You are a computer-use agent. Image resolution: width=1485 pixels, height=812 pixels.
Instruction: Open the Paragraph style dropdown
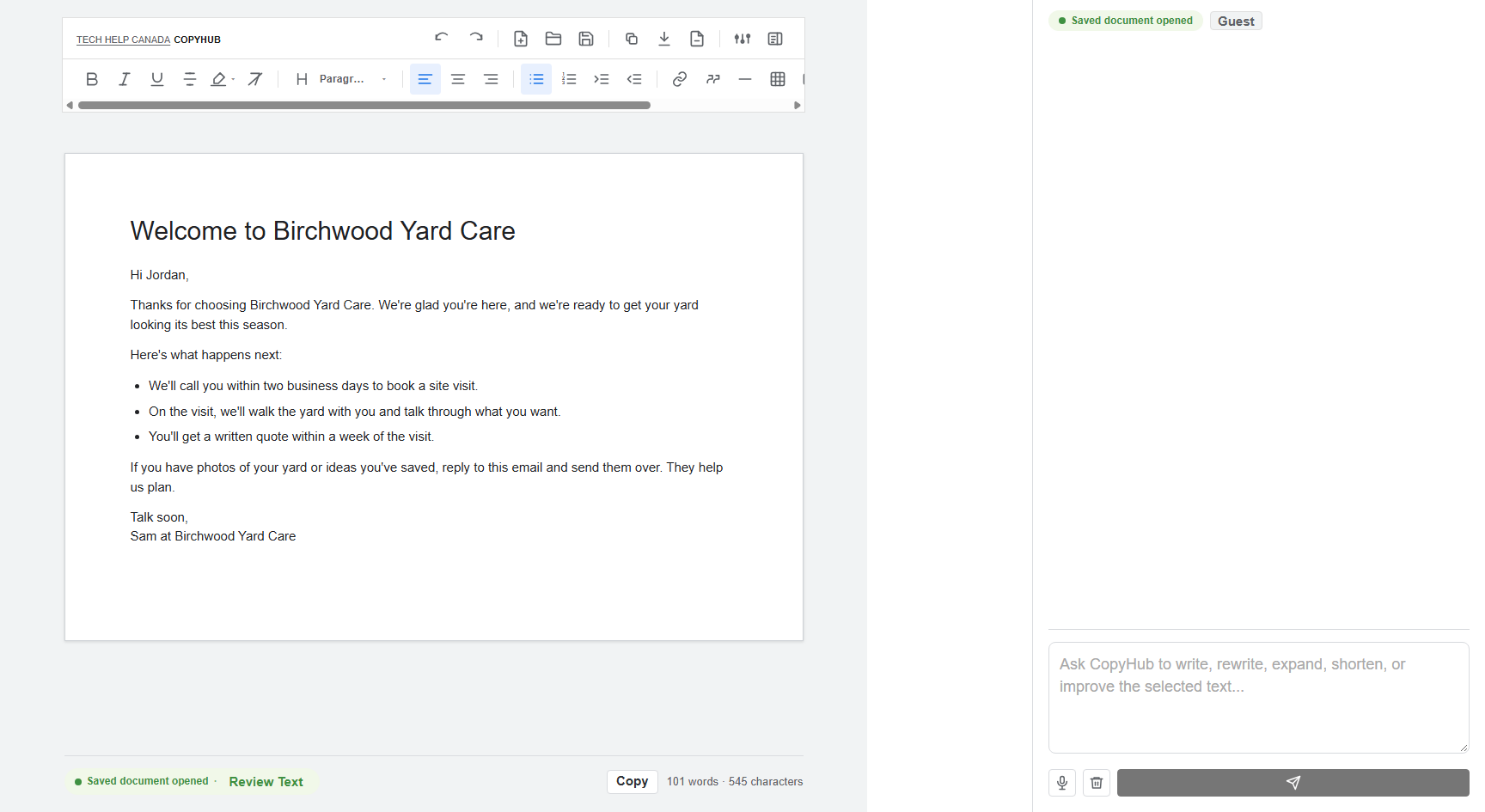tap(354, 79)
